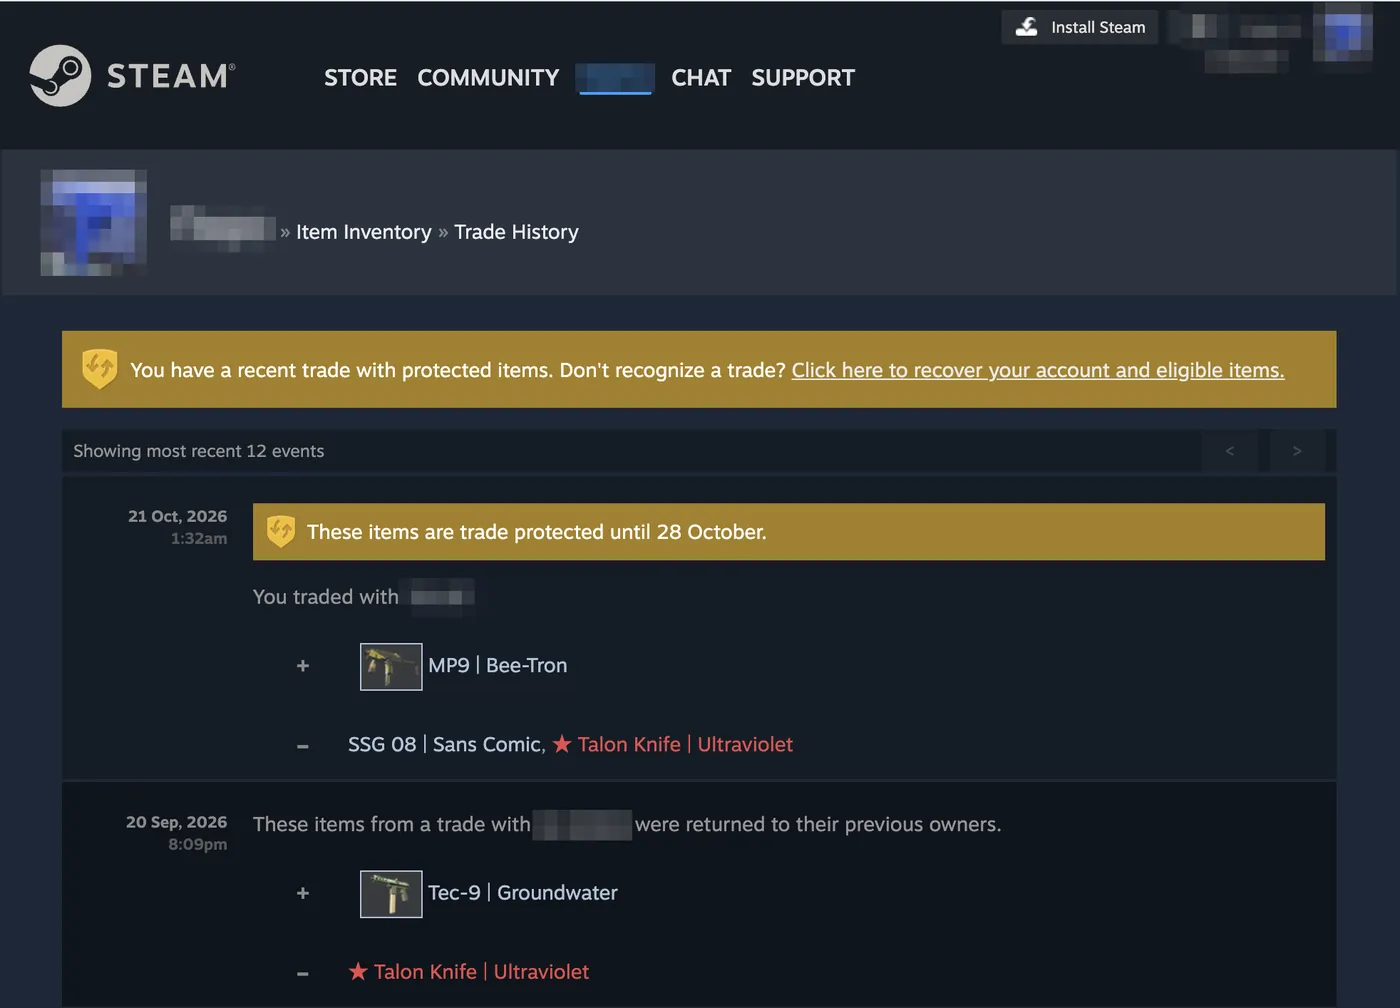This screenshot has height=1008, width=1400.
Task: Go to the previous page of events
Action: pyautogui.click(x=1230, y=451)
